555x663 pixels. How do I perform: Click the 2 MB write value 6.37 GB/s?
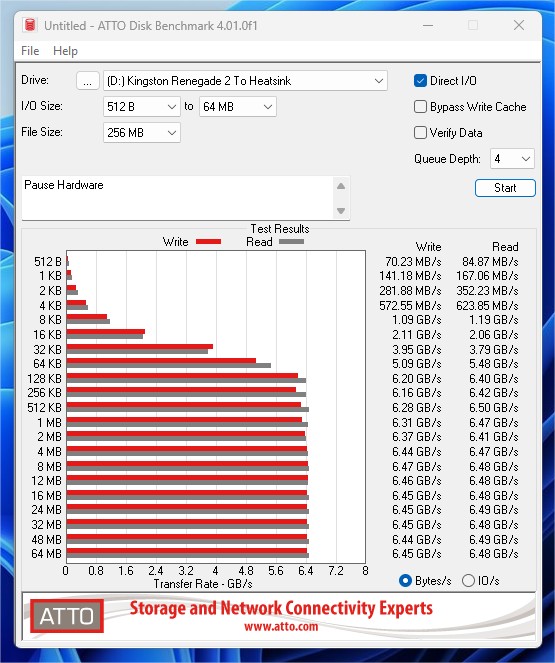pyautogui.click(x=416, y=437)
